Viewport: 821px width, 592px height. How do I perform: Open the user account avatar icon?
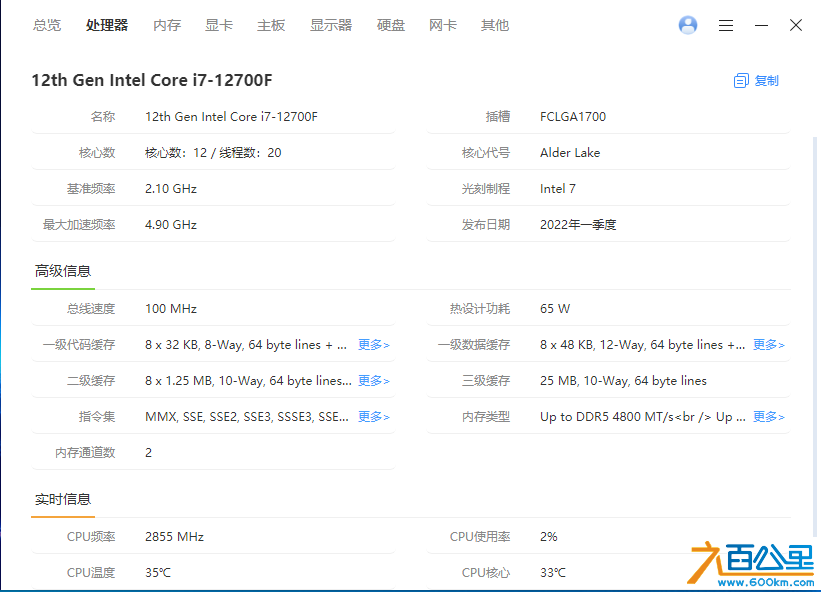pos(687,25)
